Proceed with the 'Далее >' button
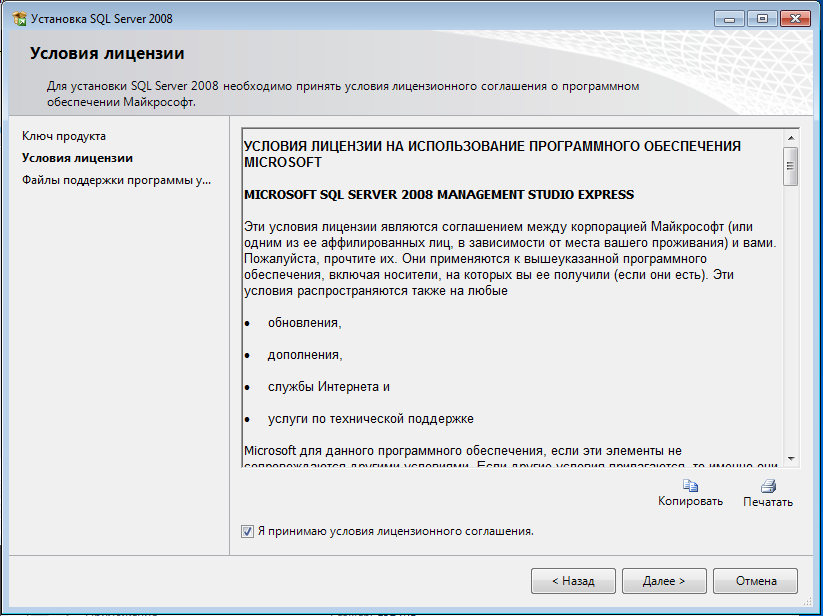Screen dimensions: 823x616 coord(664,581)
